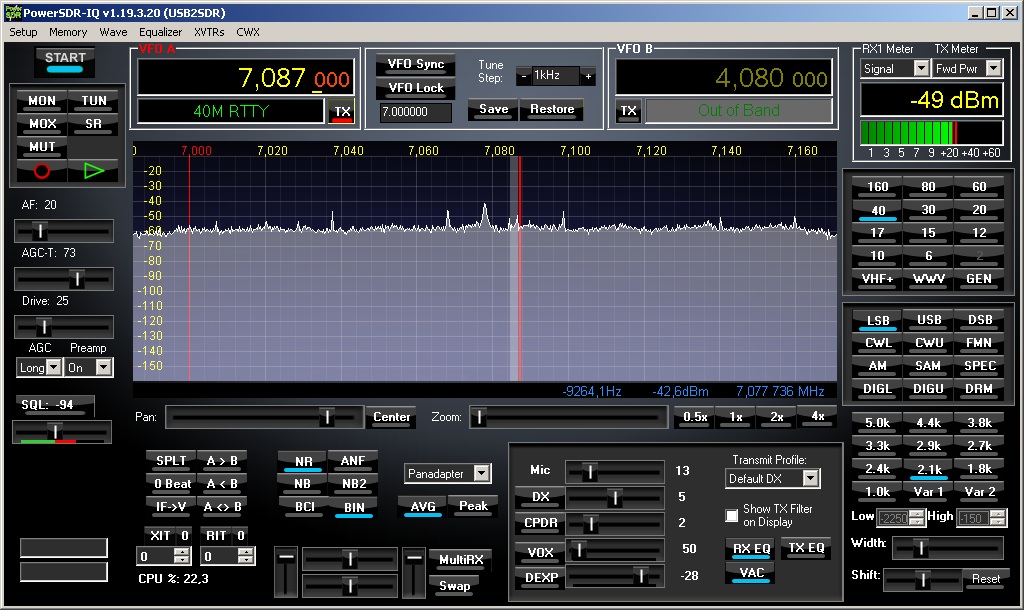The image size is (1024, 610).
Task: Toggle NR noise reduction
Action: pyautogui.click(x=303, y=462)
